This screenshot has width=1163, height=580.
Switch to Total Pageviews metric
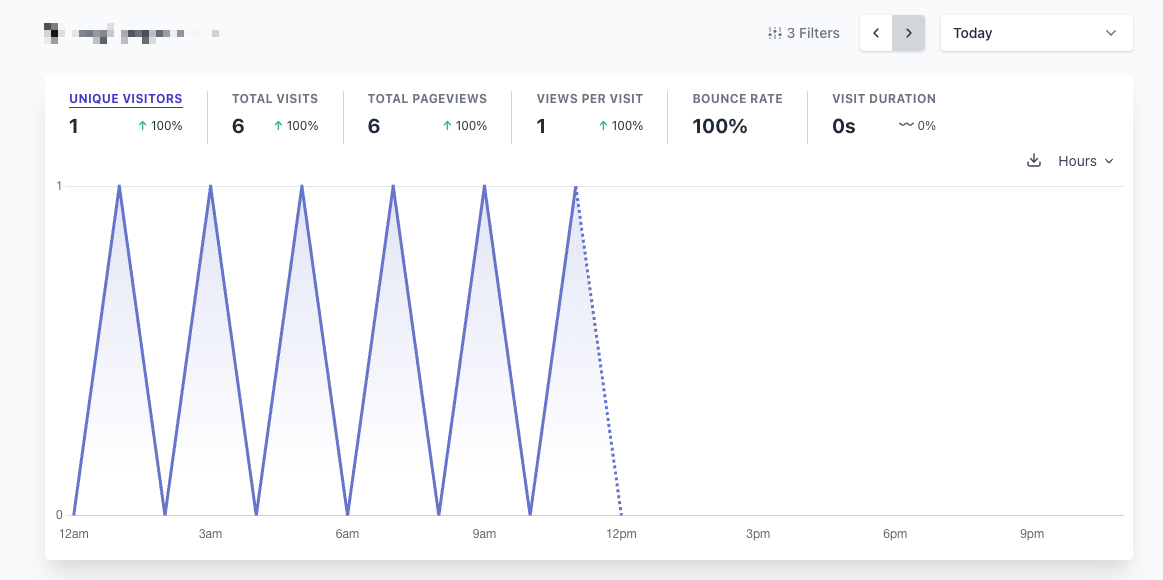pyautogui.click(x=427, y=99)
